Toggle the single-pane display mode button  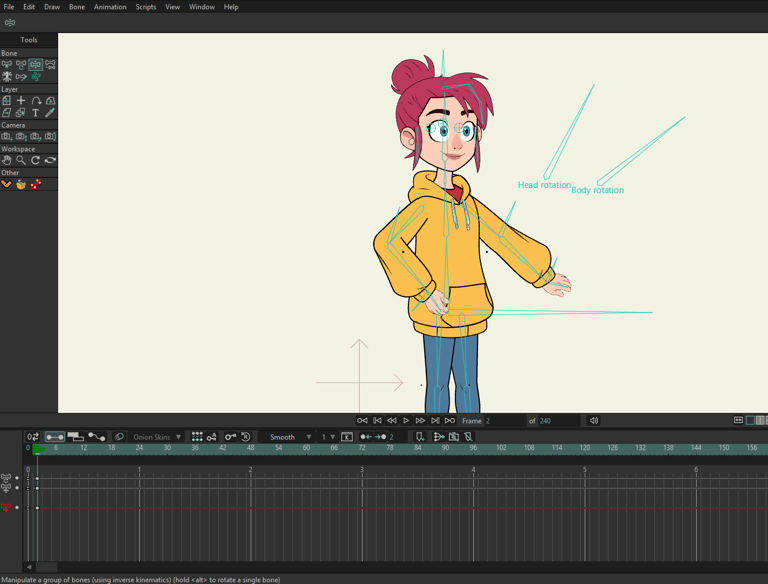[750, 420]
